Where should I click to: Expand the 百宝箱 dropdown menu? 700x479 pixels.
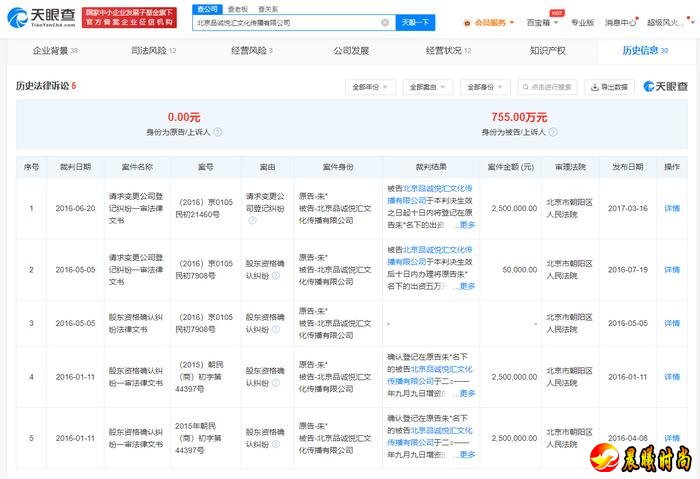[x=542, y=22]
